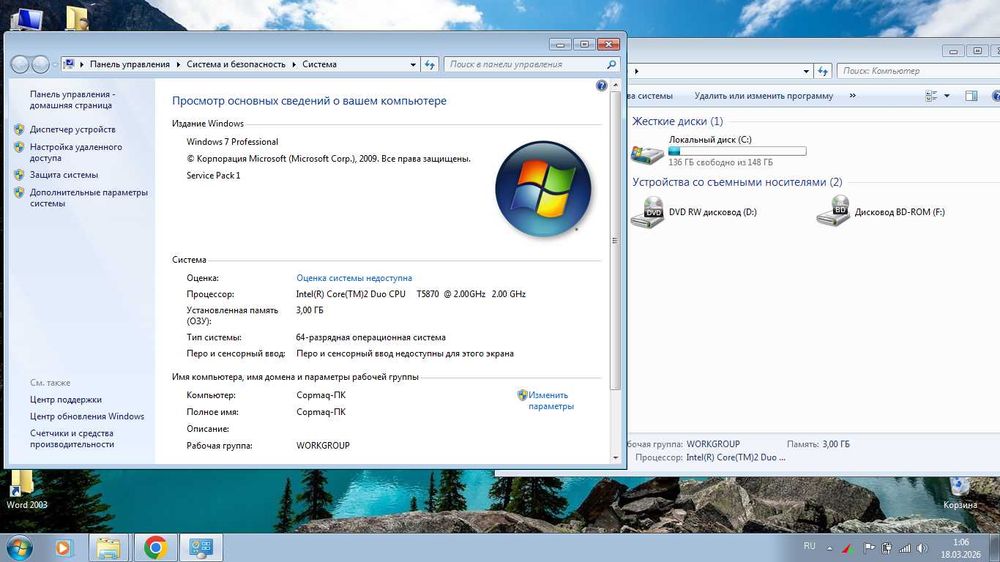Open Windows Media Player from taskbar
Image resolution: width=1000 pixels, height=562 pixels.
pyautogui.click(x=62, y=548)
